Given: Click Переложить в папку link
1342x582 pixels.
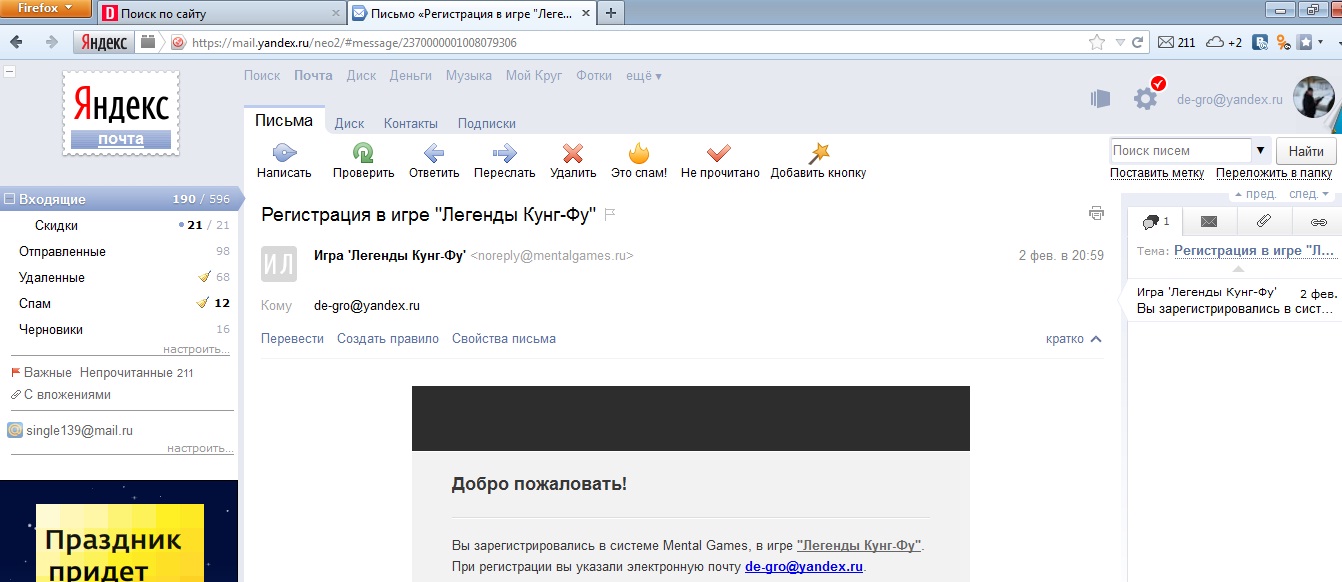Looking at the screenshot, I should point(1276,173).
